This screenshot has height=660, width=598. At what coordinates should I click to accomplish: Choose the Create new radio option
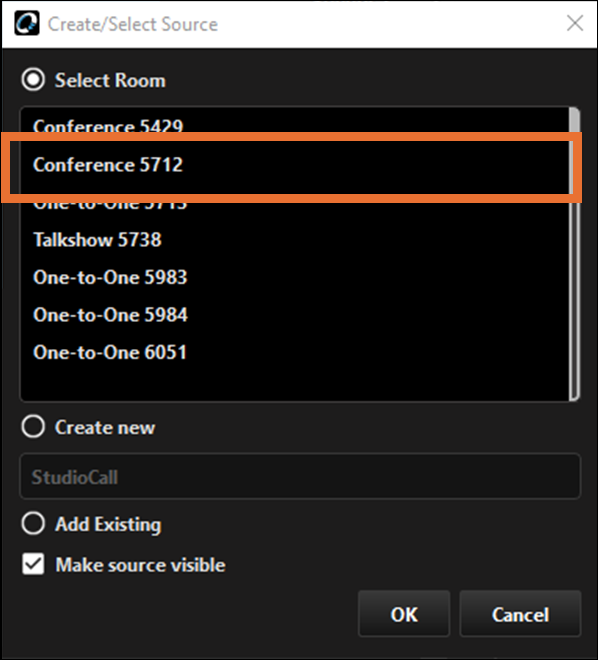pos(33,426)
